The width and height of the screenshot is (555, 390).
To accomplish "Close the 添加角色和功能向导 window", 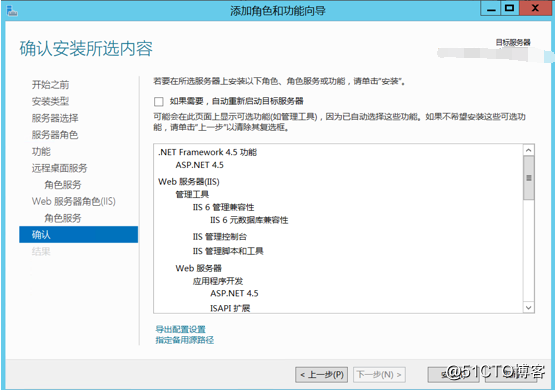I will pos(536,8).
